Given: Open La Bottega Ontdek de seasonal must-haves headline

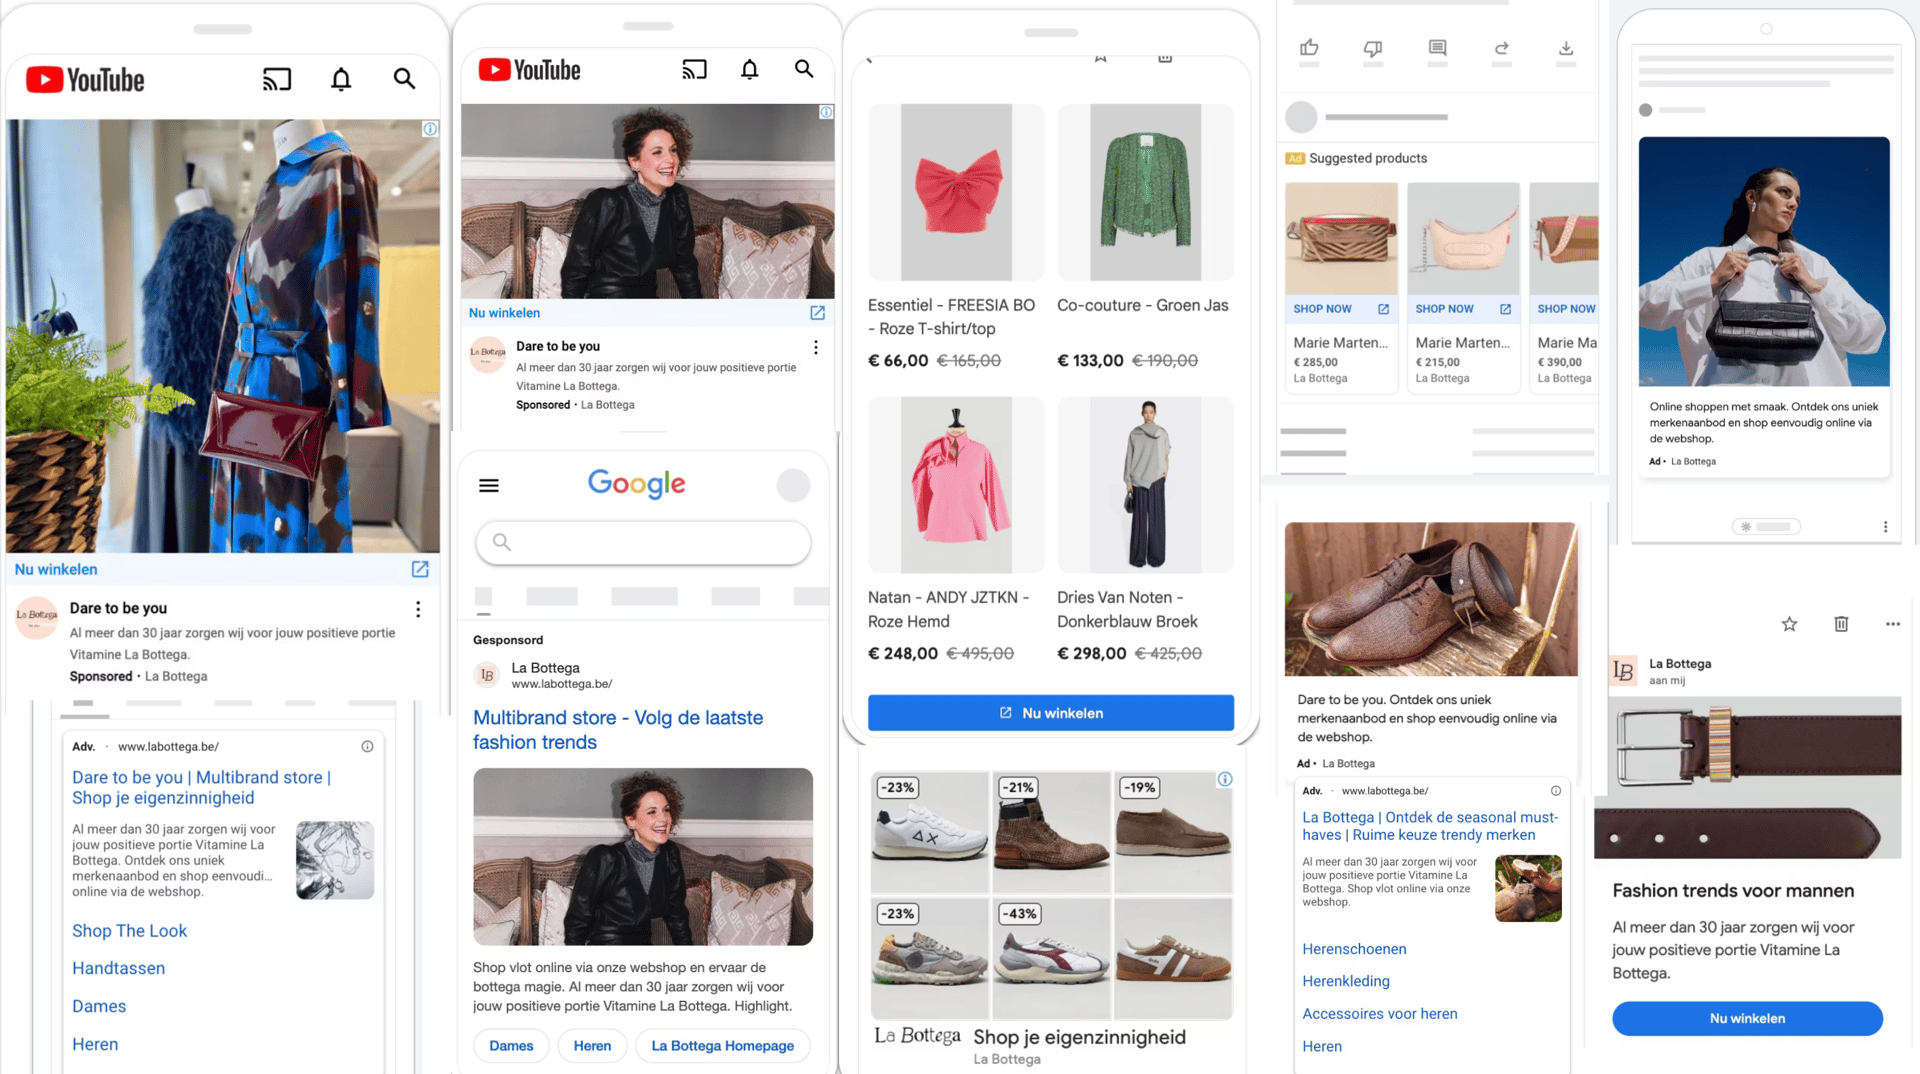Looking at the screenshot, I should point(1430,826).
